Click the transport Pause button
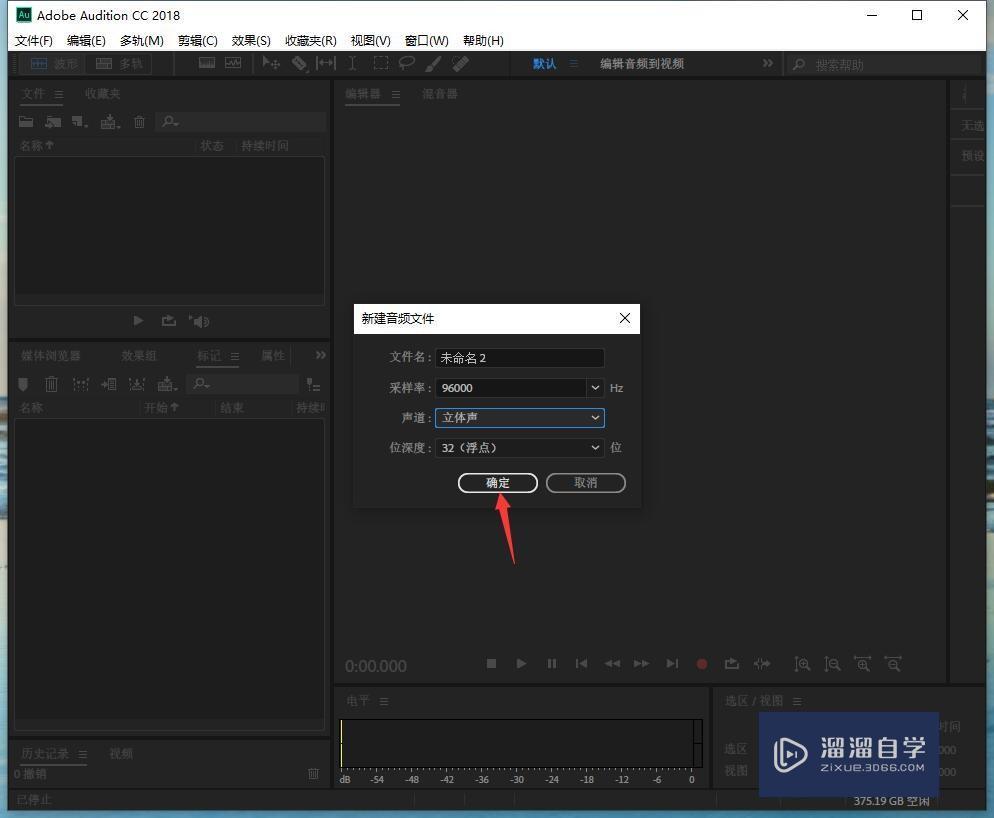 (552, 664)
